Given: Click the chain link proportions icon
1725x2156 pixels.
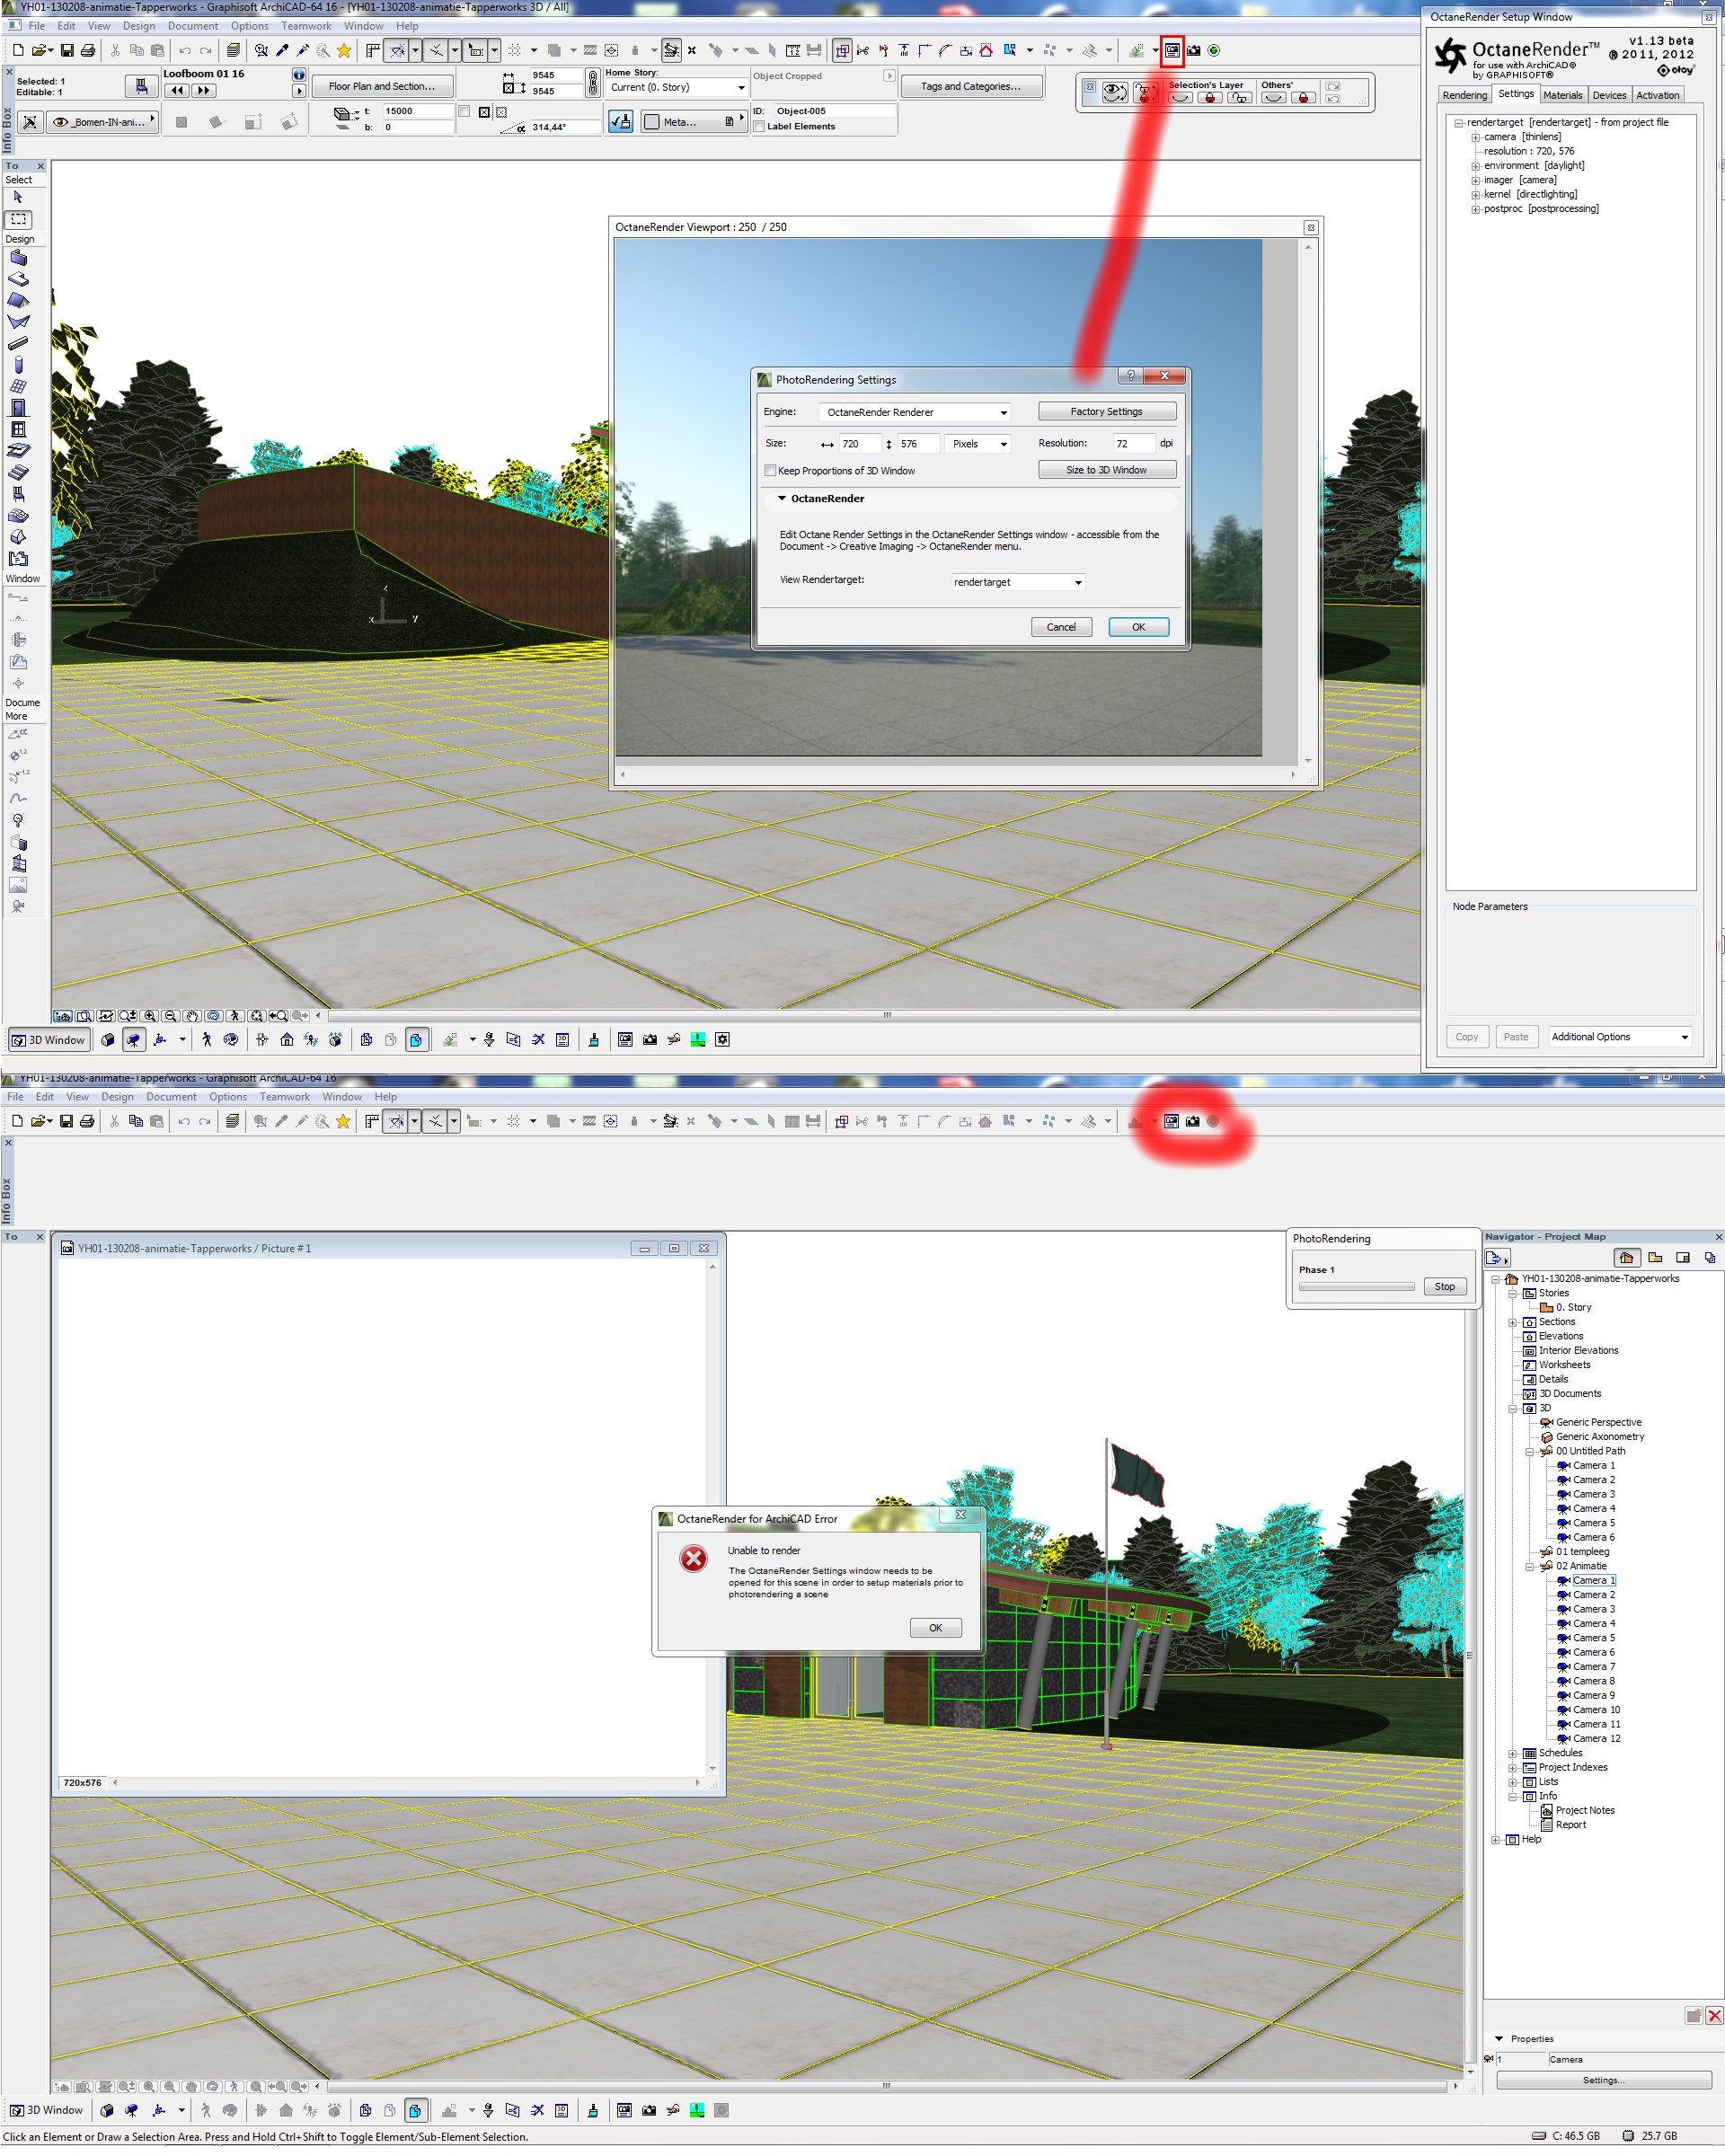Looking at the screenshot, I should click(x=592, y=82).
